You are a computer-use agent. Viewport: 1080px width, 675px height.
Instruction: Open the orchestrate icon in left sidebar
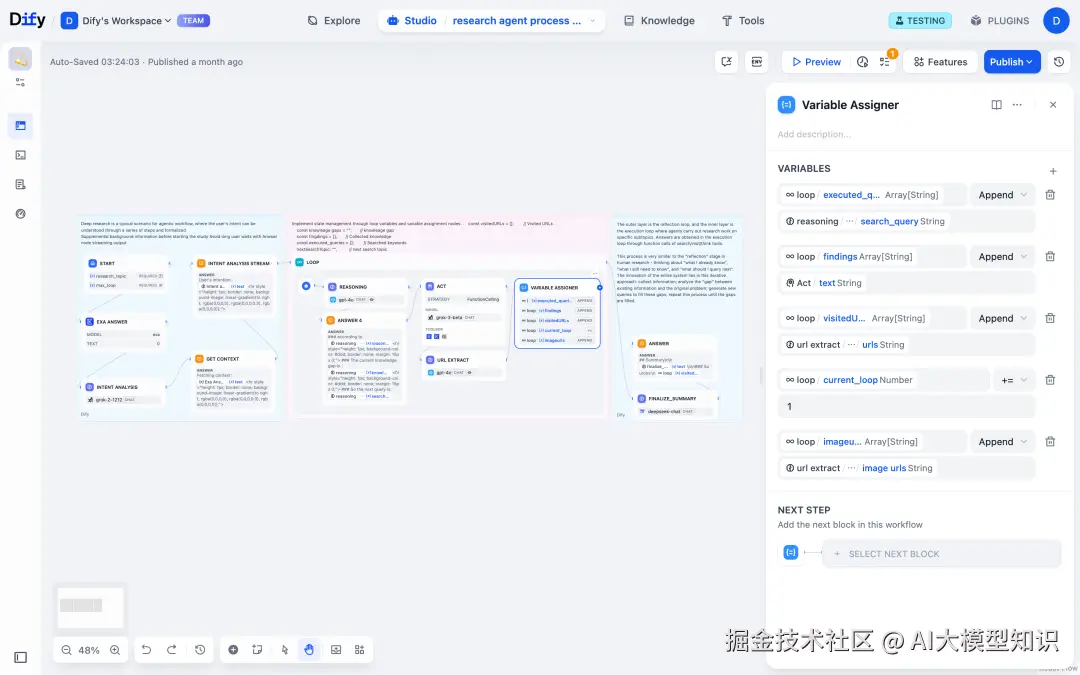pyautogui.click(x=21, y=125)
